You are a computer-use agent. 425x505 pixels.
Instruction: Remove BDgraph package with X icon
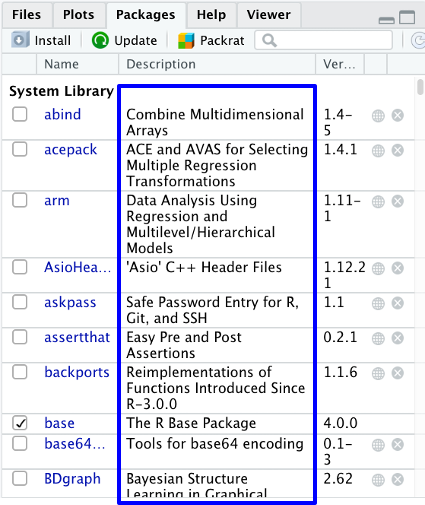(x=398, y=480)
